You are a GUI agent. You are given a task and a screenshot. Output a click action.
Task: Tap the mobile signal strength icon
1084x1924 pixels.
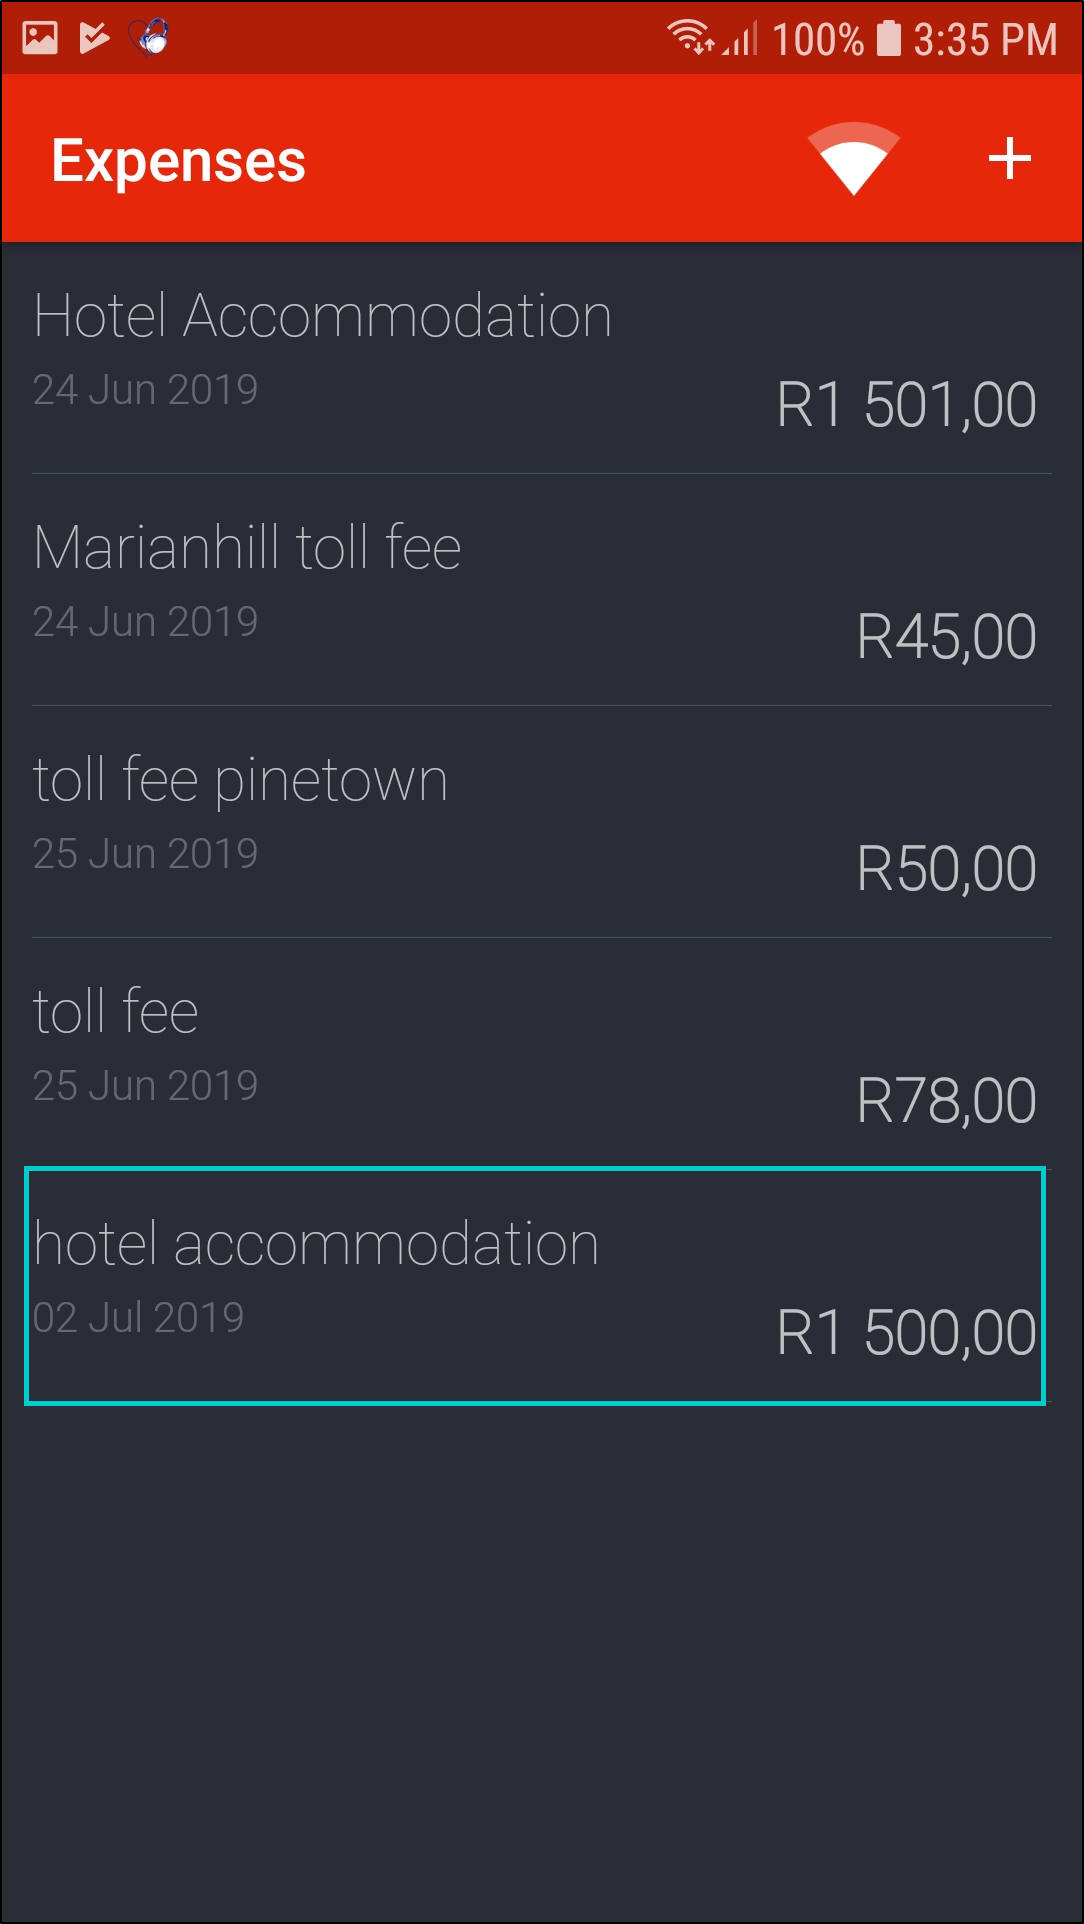click(741, 39)
